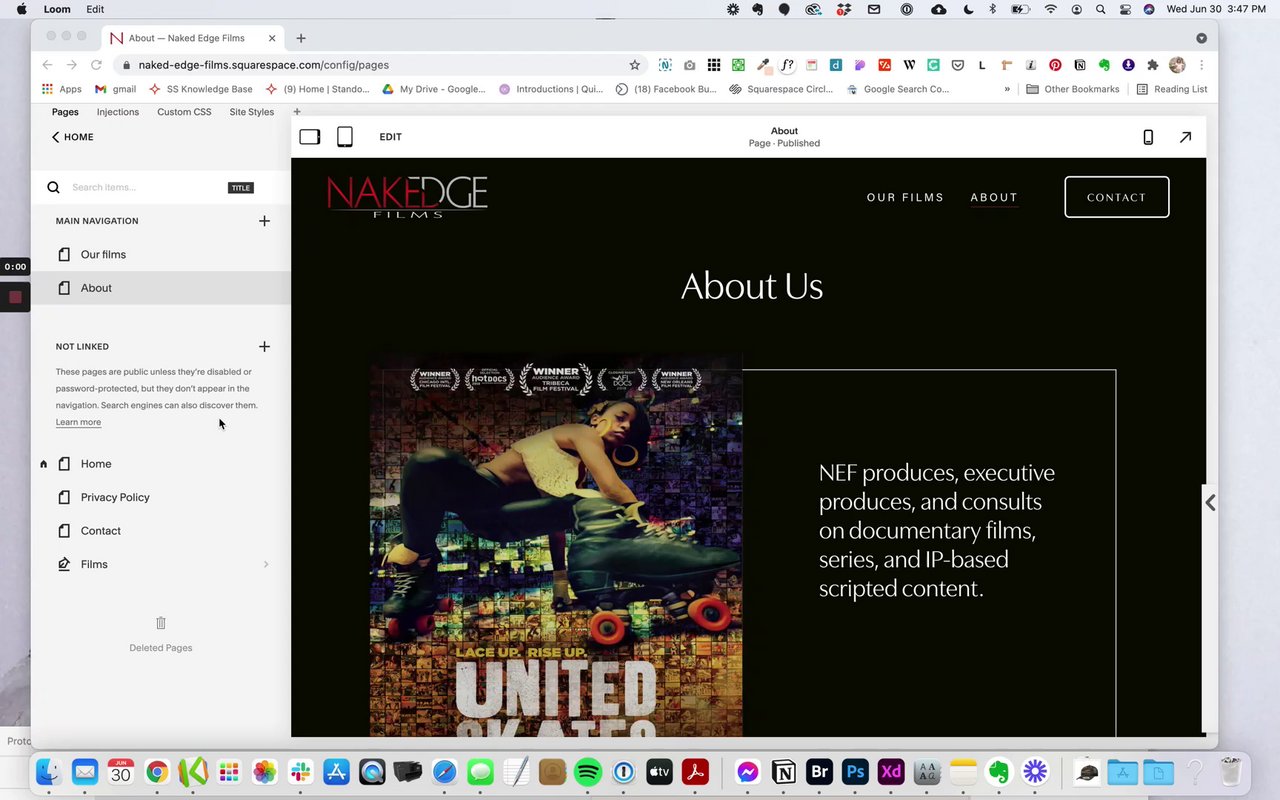Click the ABOUT nav link

click(x=994, y=198)
